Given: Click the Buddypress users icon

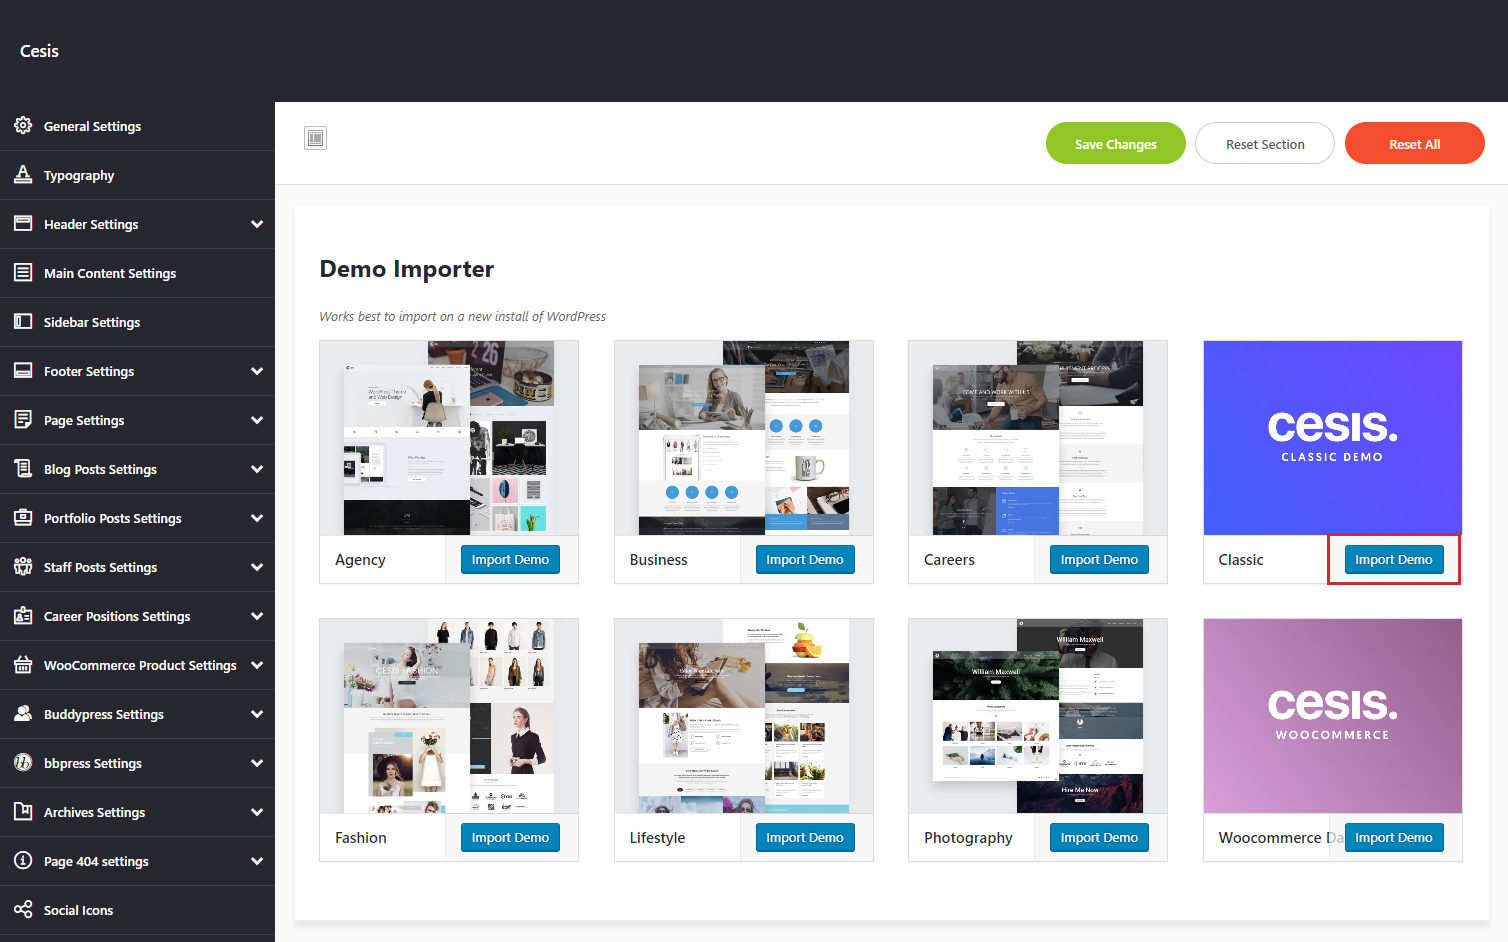Looking at the screenshot, I should pos(23,714).
